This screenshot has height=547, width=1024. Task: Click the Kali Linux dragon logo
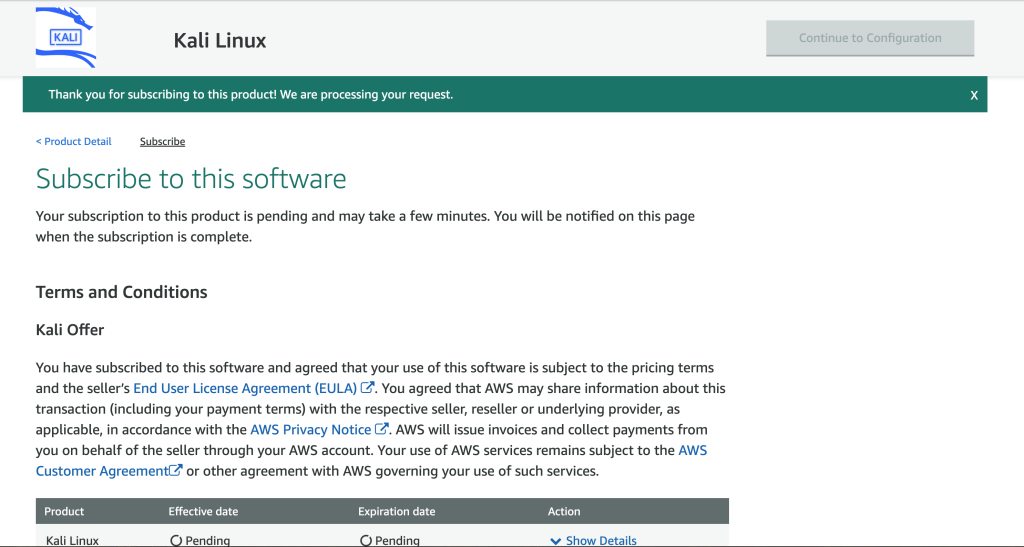(66, 37)
